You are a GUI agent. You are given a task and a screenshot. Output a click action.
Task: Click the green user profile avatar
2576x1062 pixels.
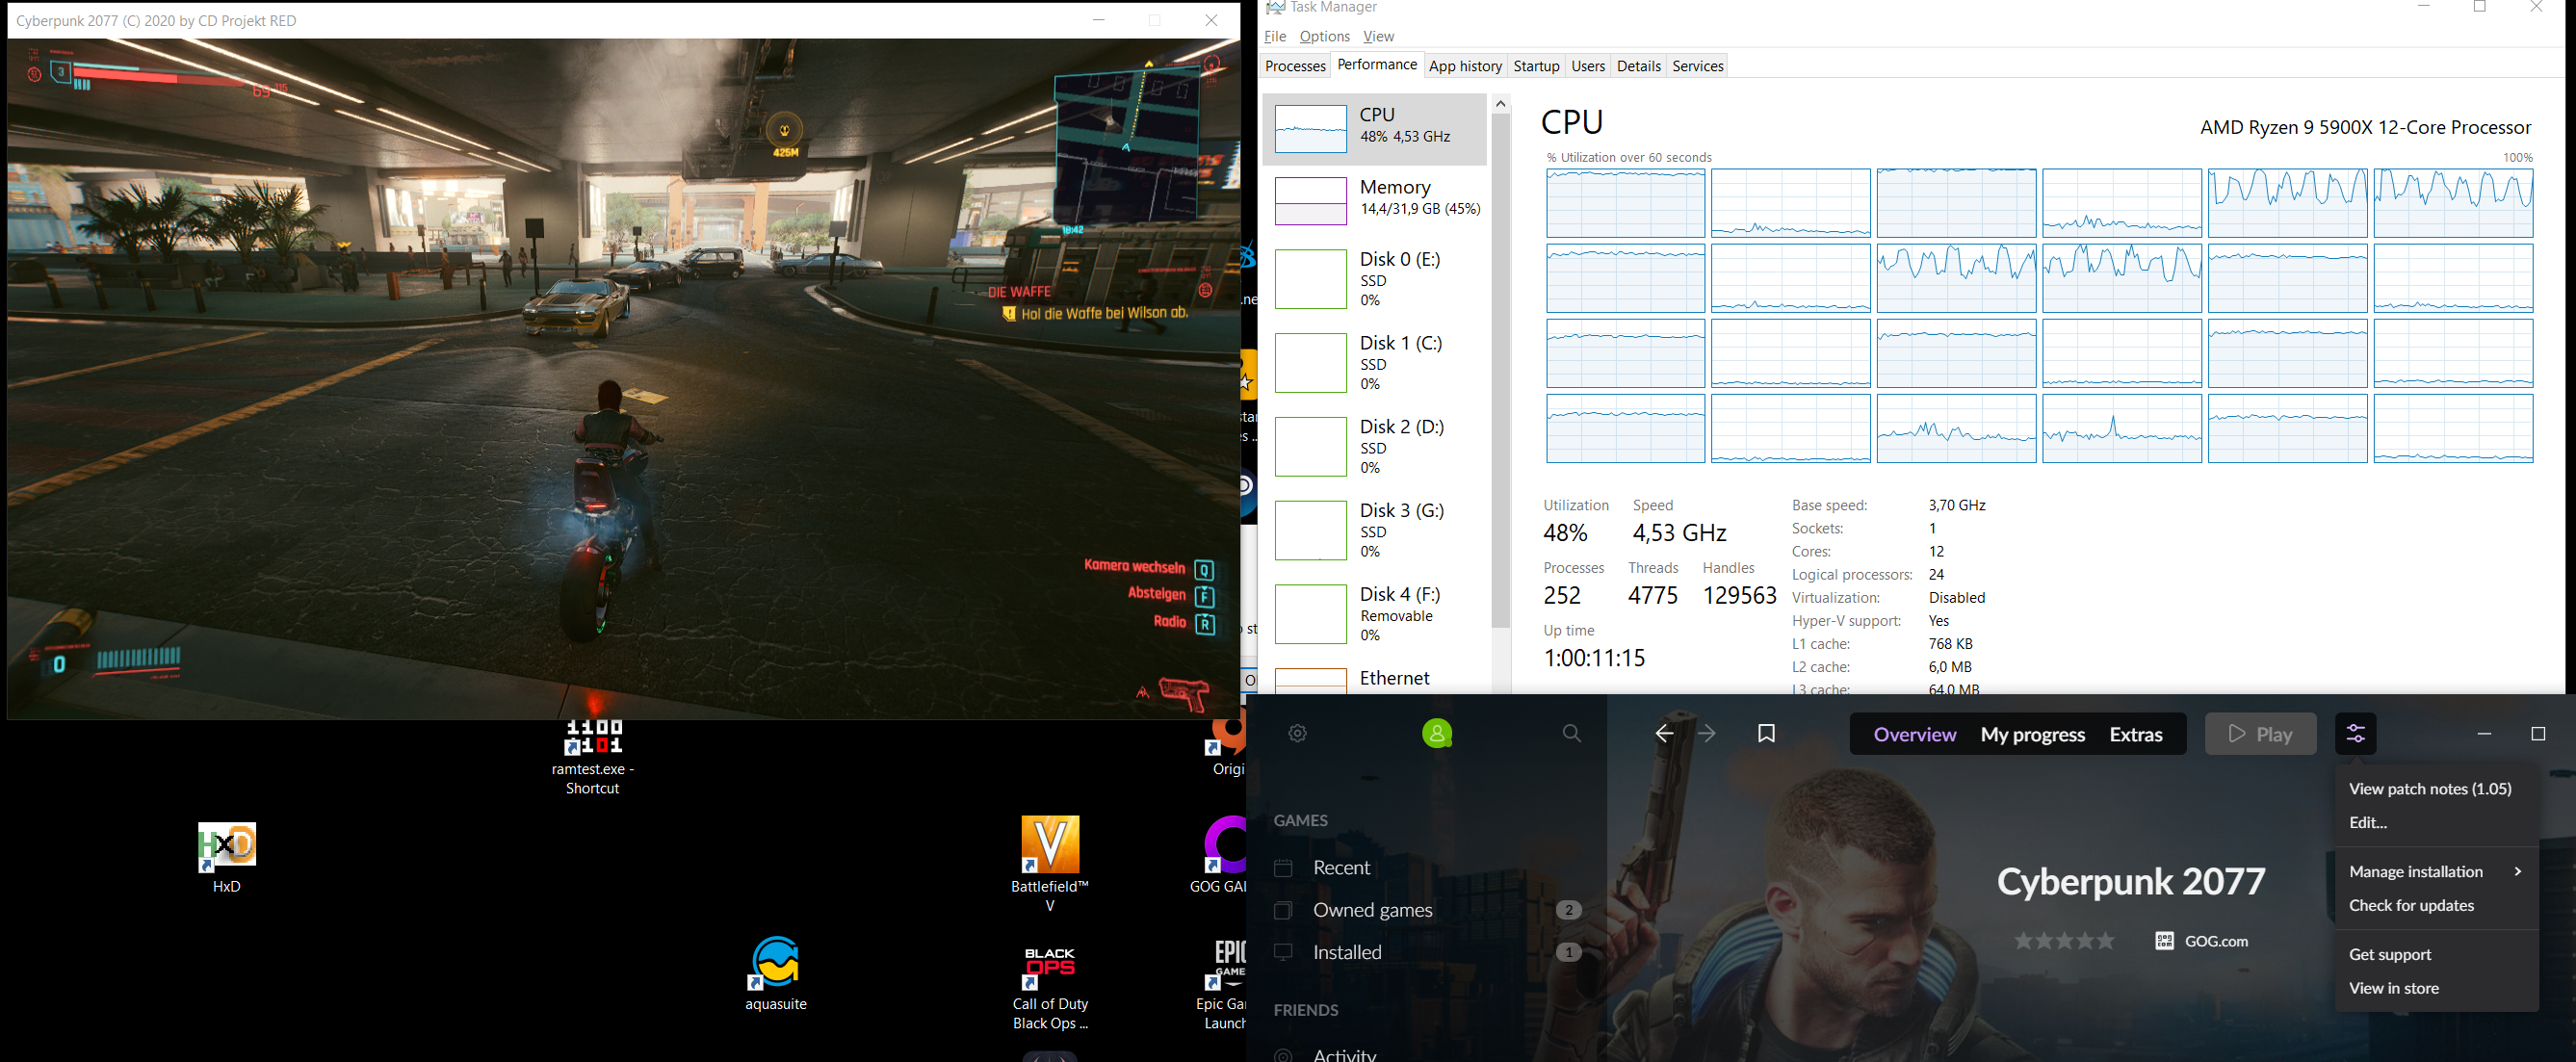pyautogui.click(x=1437, y=734)
